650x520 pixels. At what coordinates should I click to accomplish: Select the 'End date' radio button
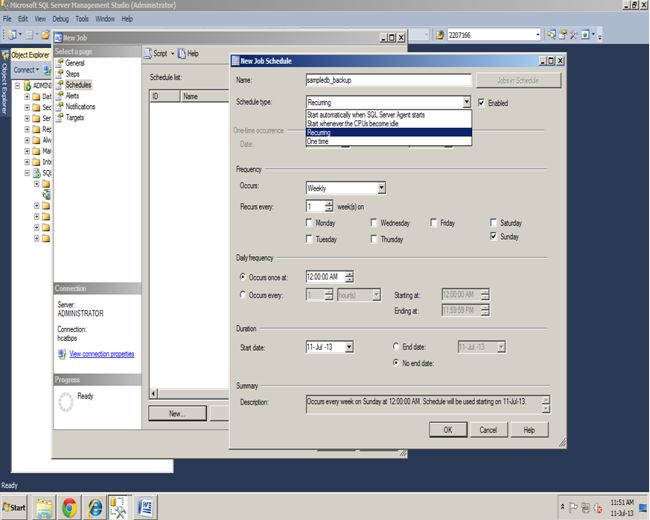coord(396,346)
